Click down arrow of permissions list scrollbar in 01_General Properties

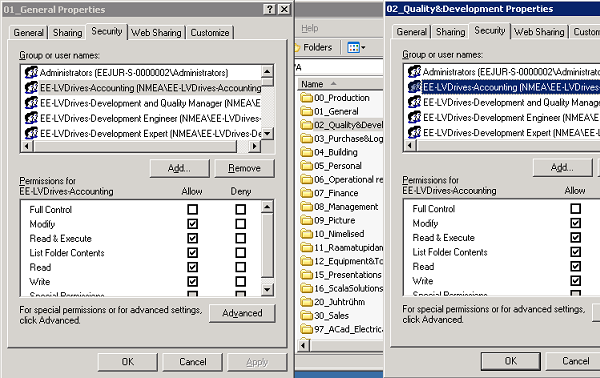point(267,289)
